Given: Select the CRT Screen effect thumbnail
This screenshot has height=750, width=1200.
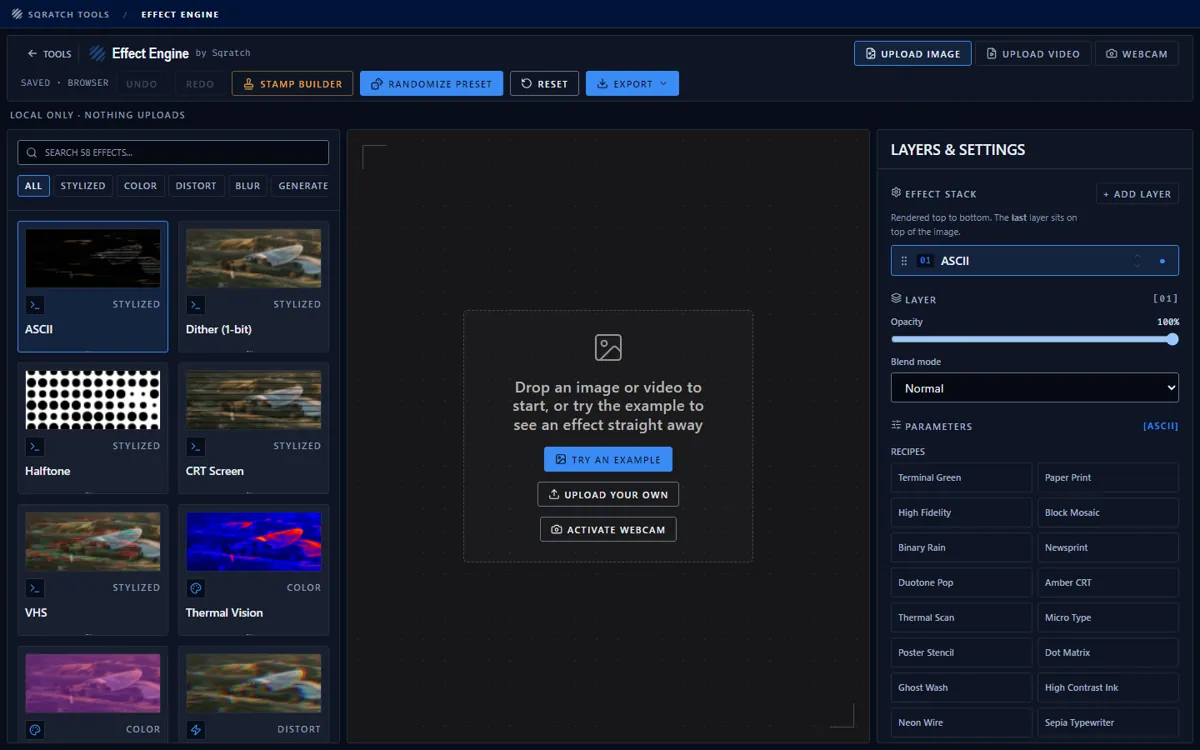Looking at the screenshot, I should [x=254, y=400].
